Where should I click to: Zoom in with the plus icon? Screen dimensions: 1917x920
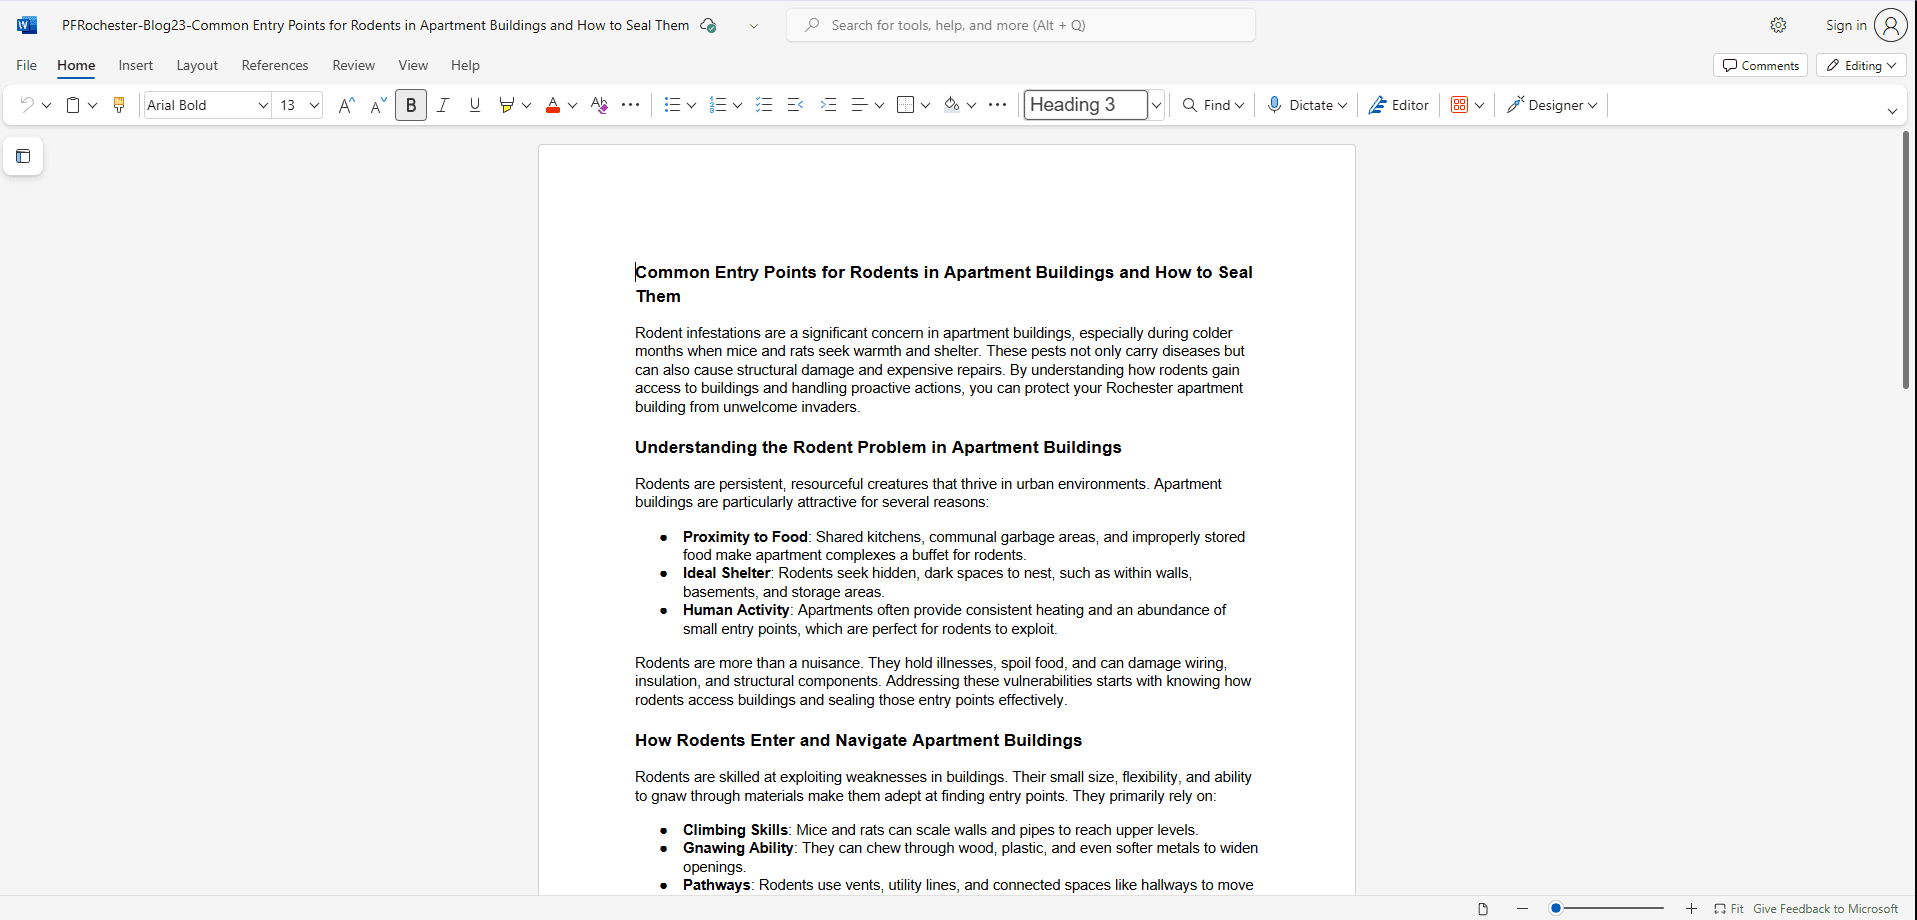pyautogui.click(x=1691, y=909)
